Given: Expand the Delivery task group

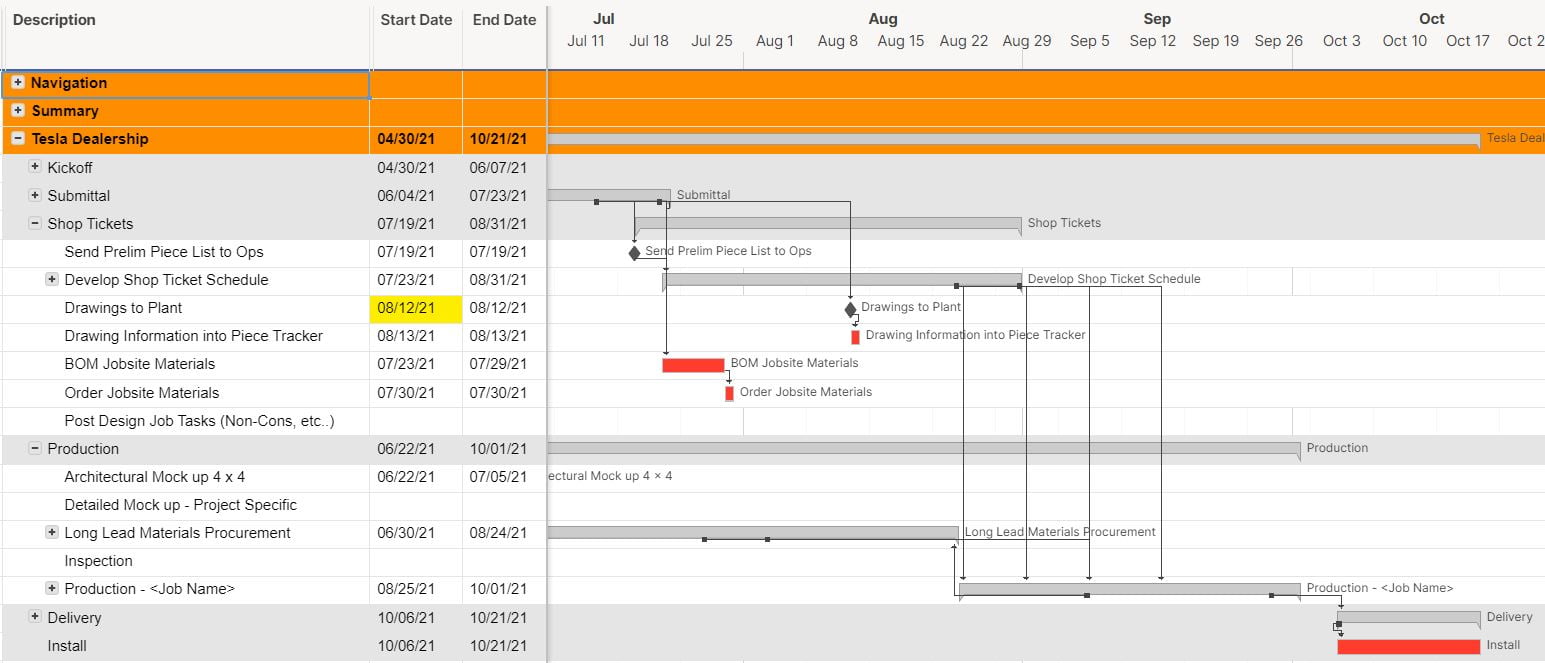Looking at the screenshot, I should click(33, 617).
